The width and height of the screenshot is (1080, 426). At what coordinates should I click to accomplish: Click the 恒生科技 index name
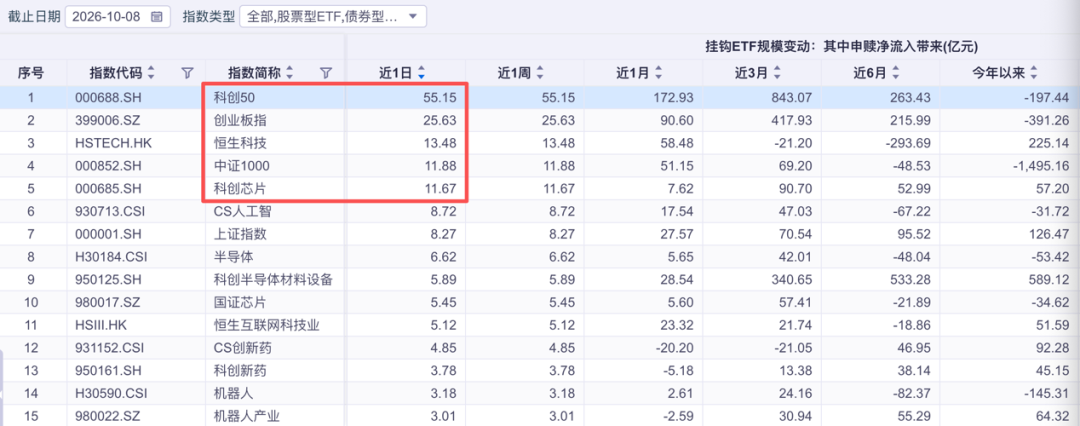click(x=240, y=143)
